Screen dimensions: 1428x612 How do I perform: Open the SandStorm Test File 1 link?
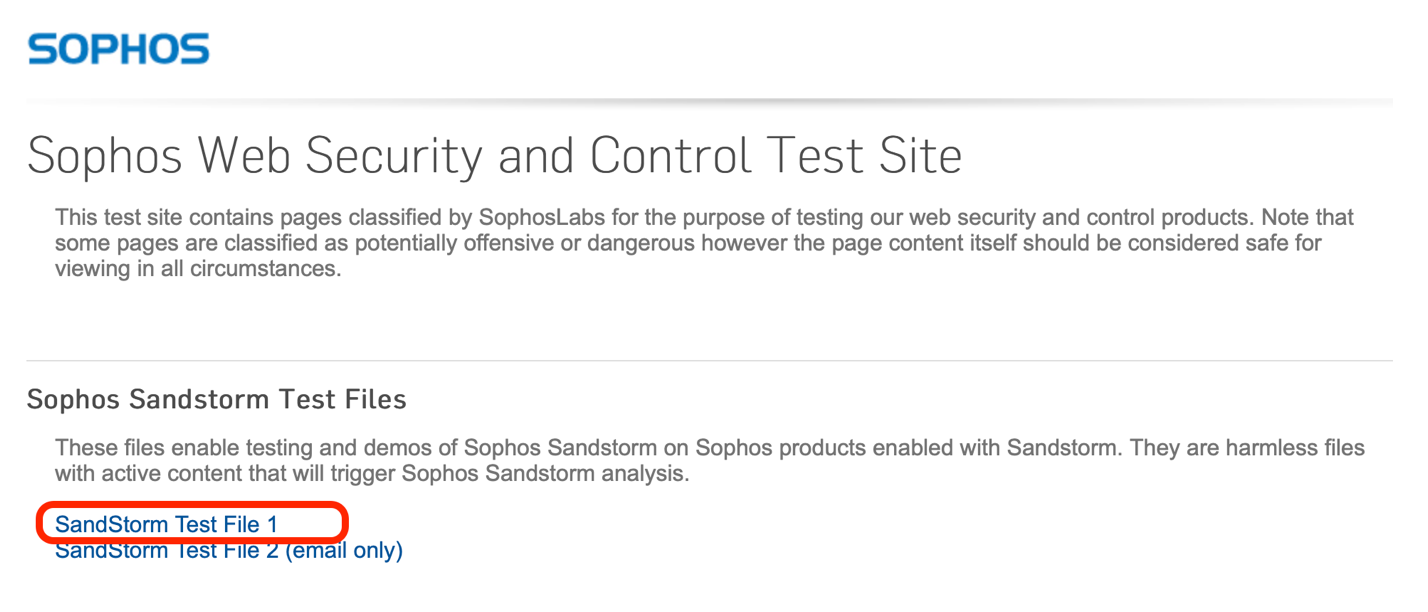pyautogui.click(x=166, y=525)
